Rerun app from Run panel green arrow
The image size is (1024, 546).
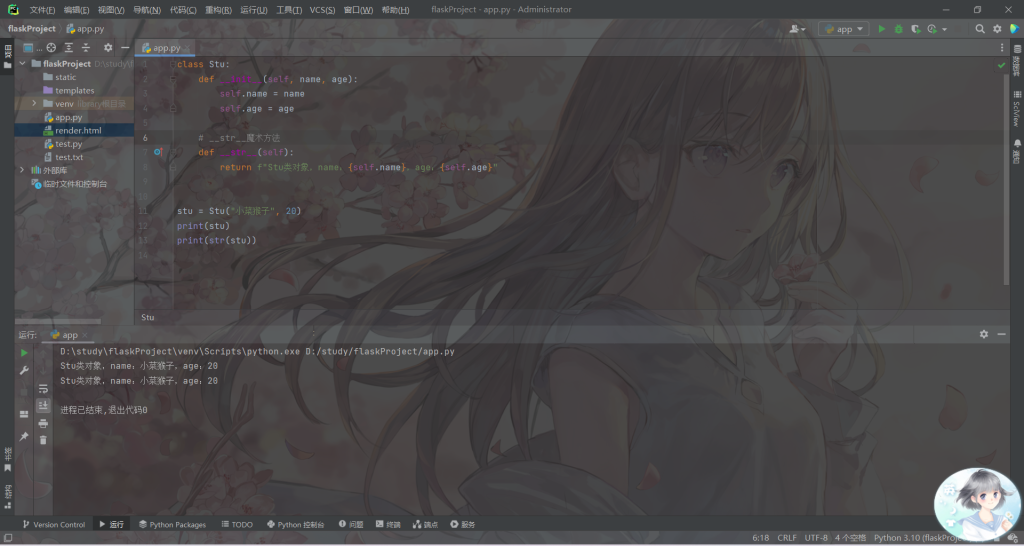[25, 353]
